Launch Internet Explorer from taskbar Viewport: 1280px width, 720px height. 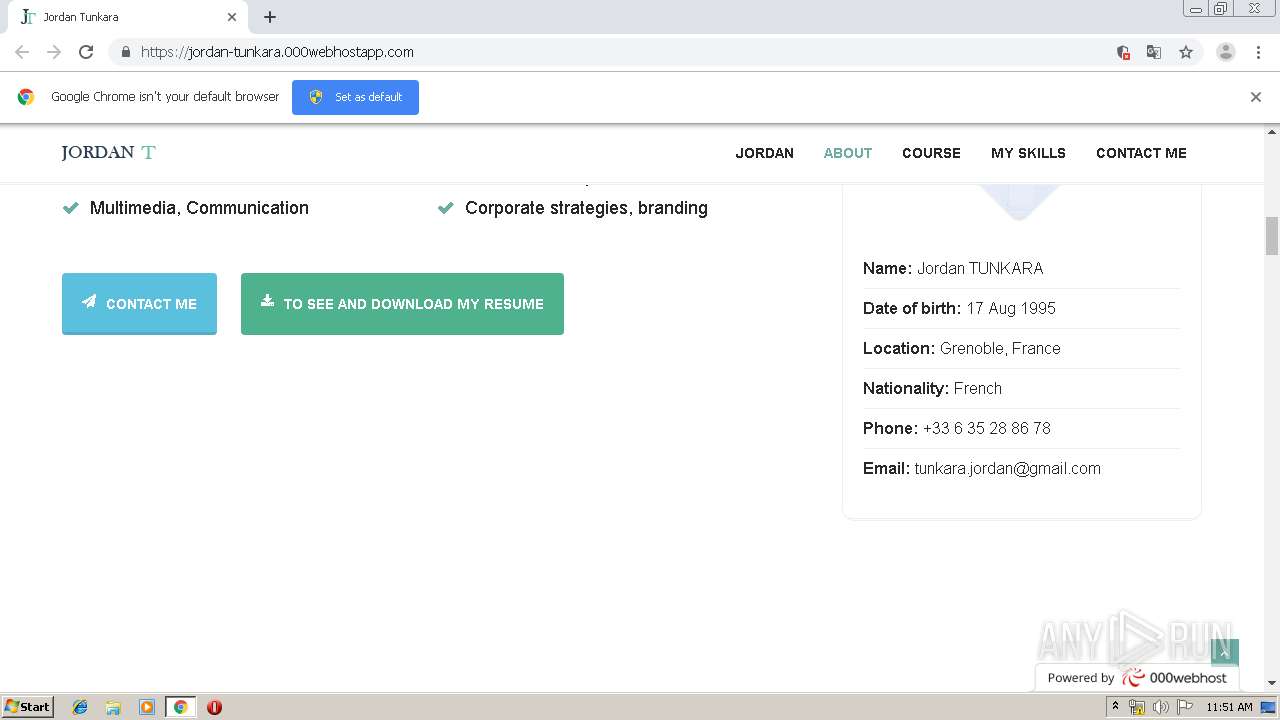click(x=80, y=707)
